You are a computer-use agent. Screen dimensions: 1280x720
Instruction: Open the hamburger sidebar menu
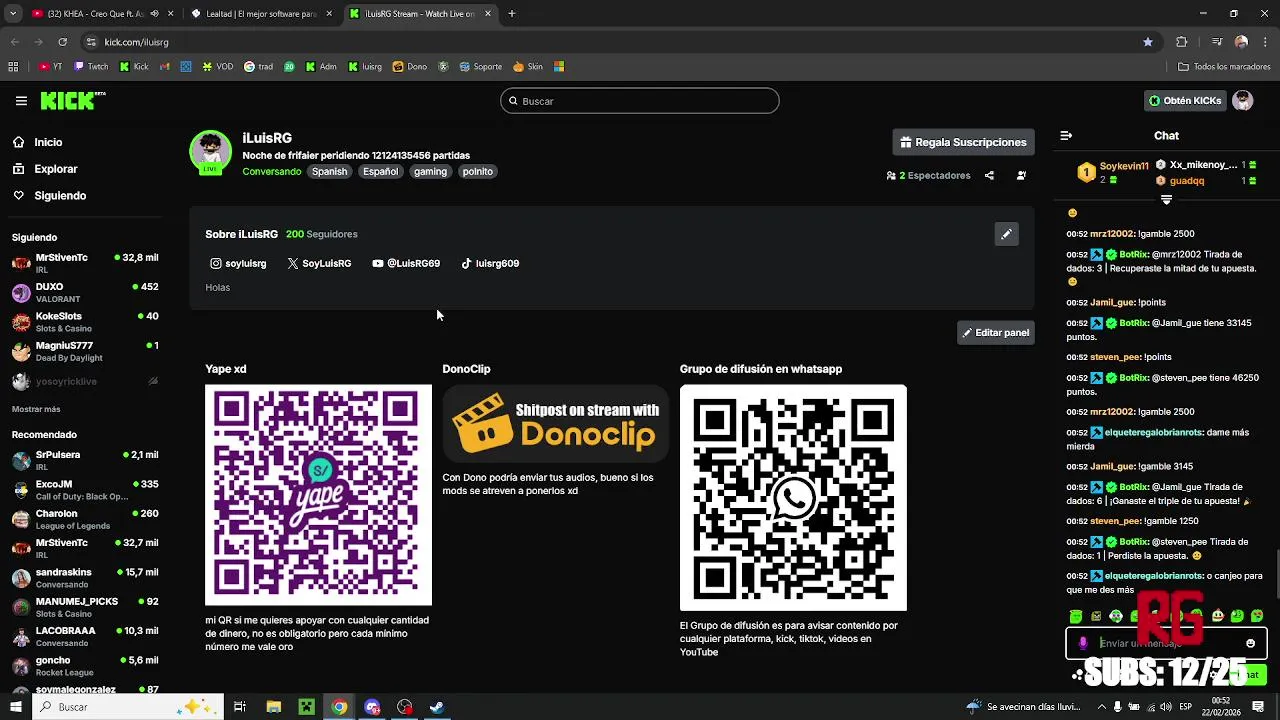pos(21,101)
